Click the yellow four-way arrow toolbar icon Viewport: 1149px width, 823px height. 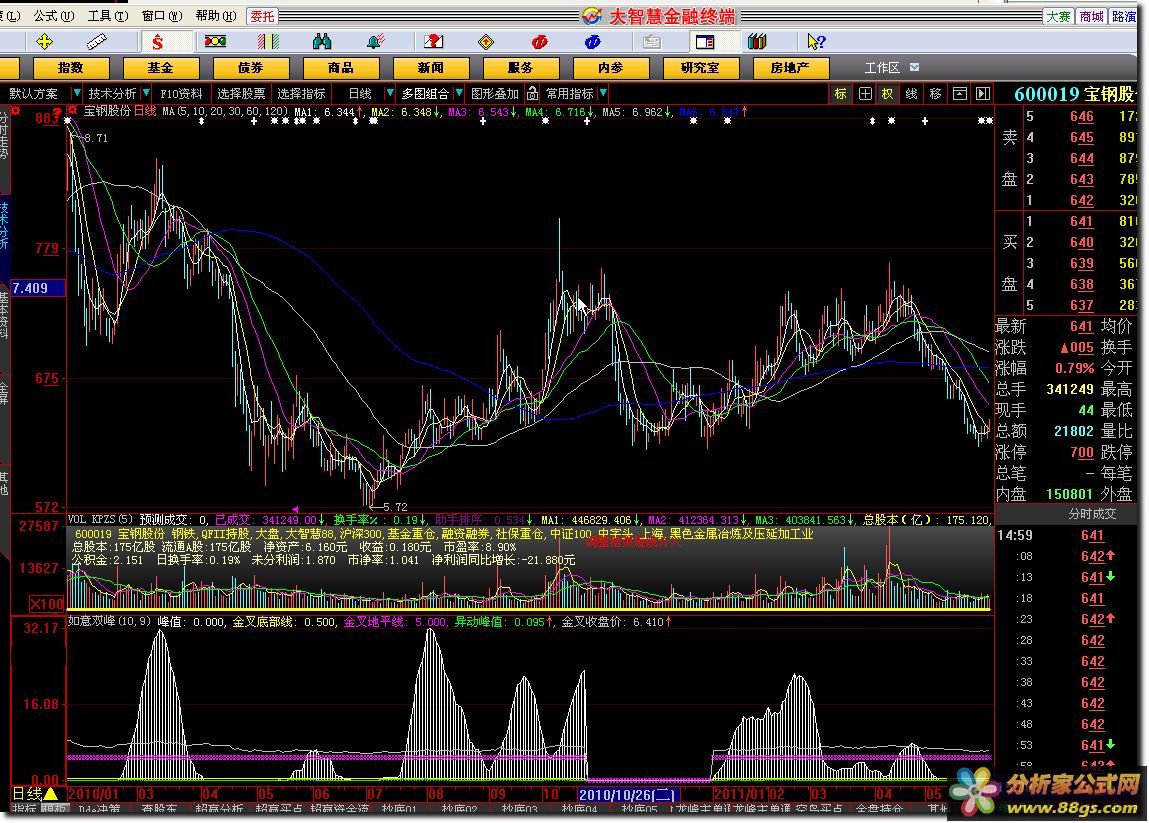coord(44,42)
